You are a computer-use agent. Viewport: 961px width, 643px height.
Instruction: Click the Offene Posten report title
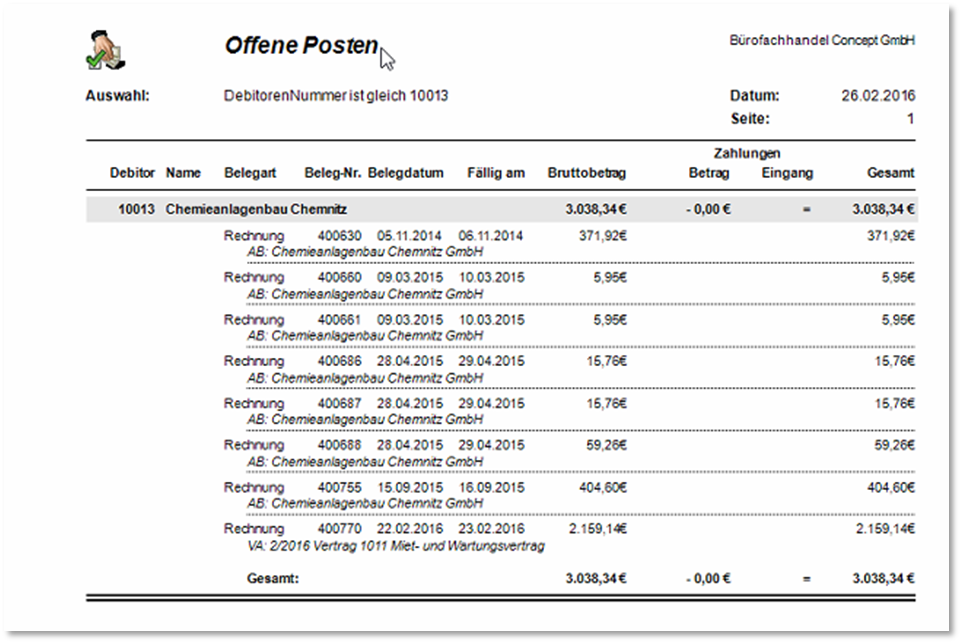click(x=301, y=46)
